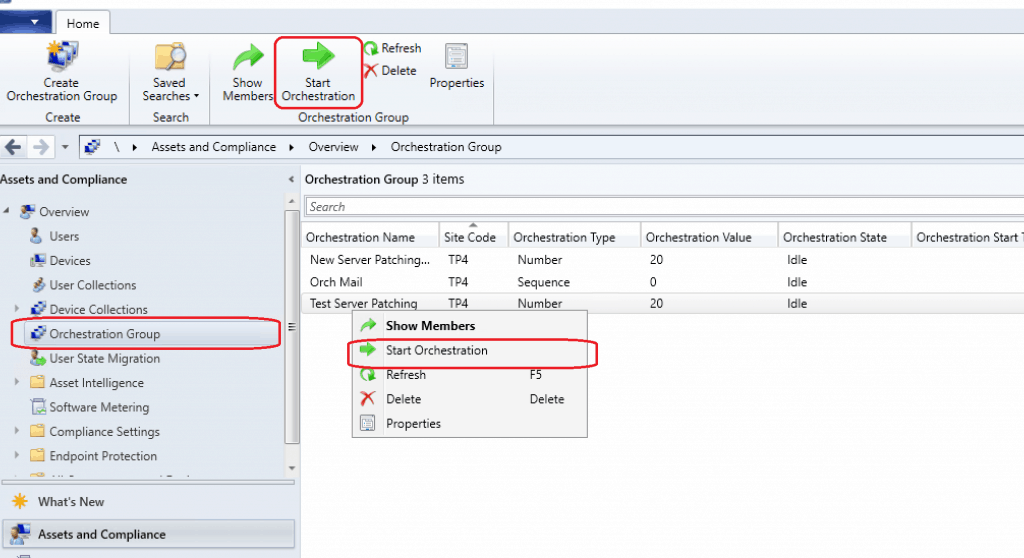Collapse the Overview tree node
The image size is (1024, 558).
pos(8,212)
